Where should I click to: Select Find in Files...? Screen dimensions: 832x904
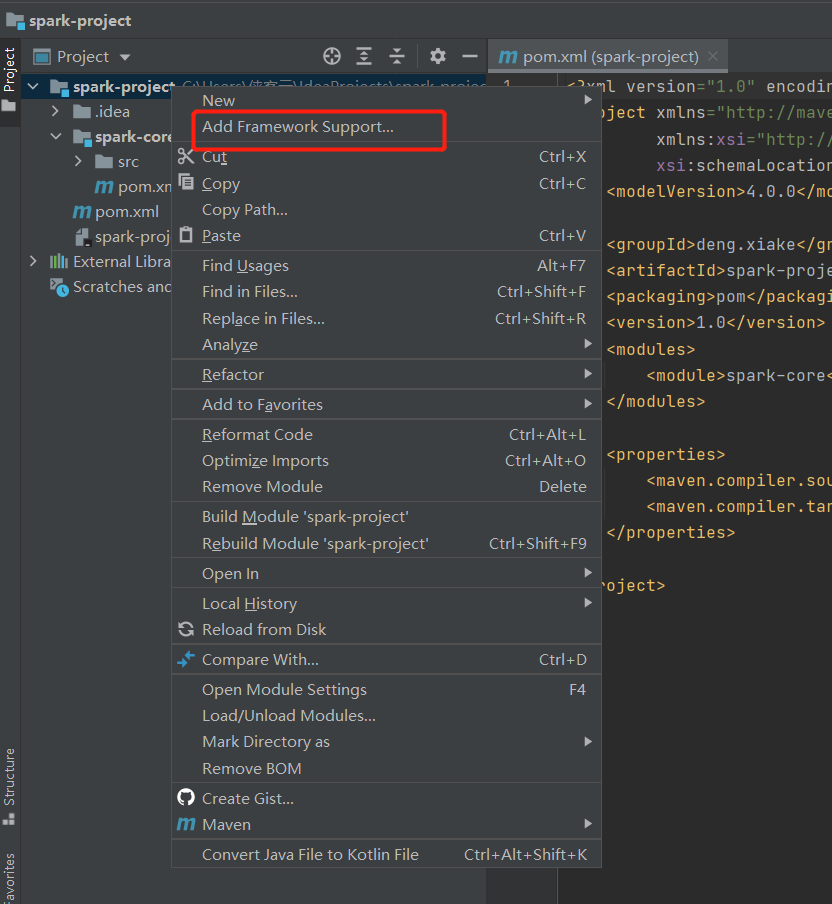(386, 292)
